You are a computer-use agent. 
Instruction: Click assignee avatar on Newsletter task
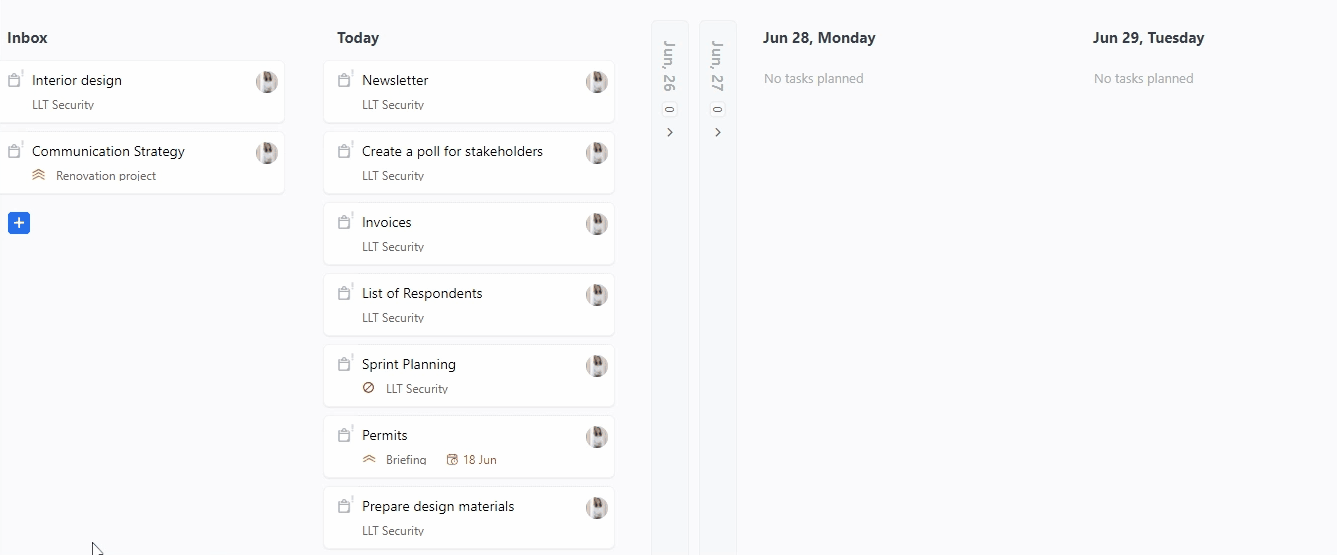point(596,82)
